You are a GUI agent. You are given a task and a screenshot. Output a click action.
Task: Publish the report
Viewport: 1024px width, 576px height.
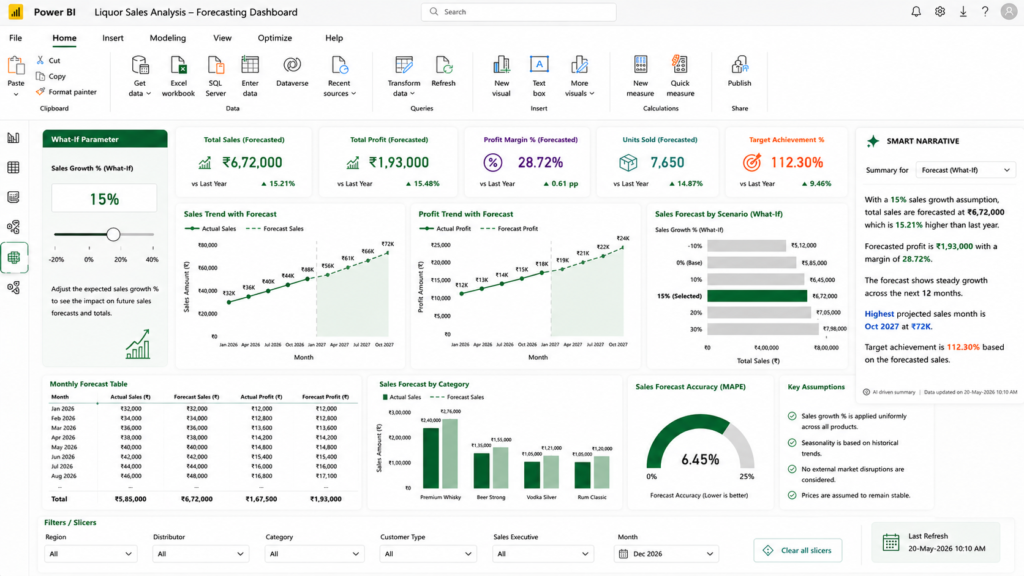point(739,71)
